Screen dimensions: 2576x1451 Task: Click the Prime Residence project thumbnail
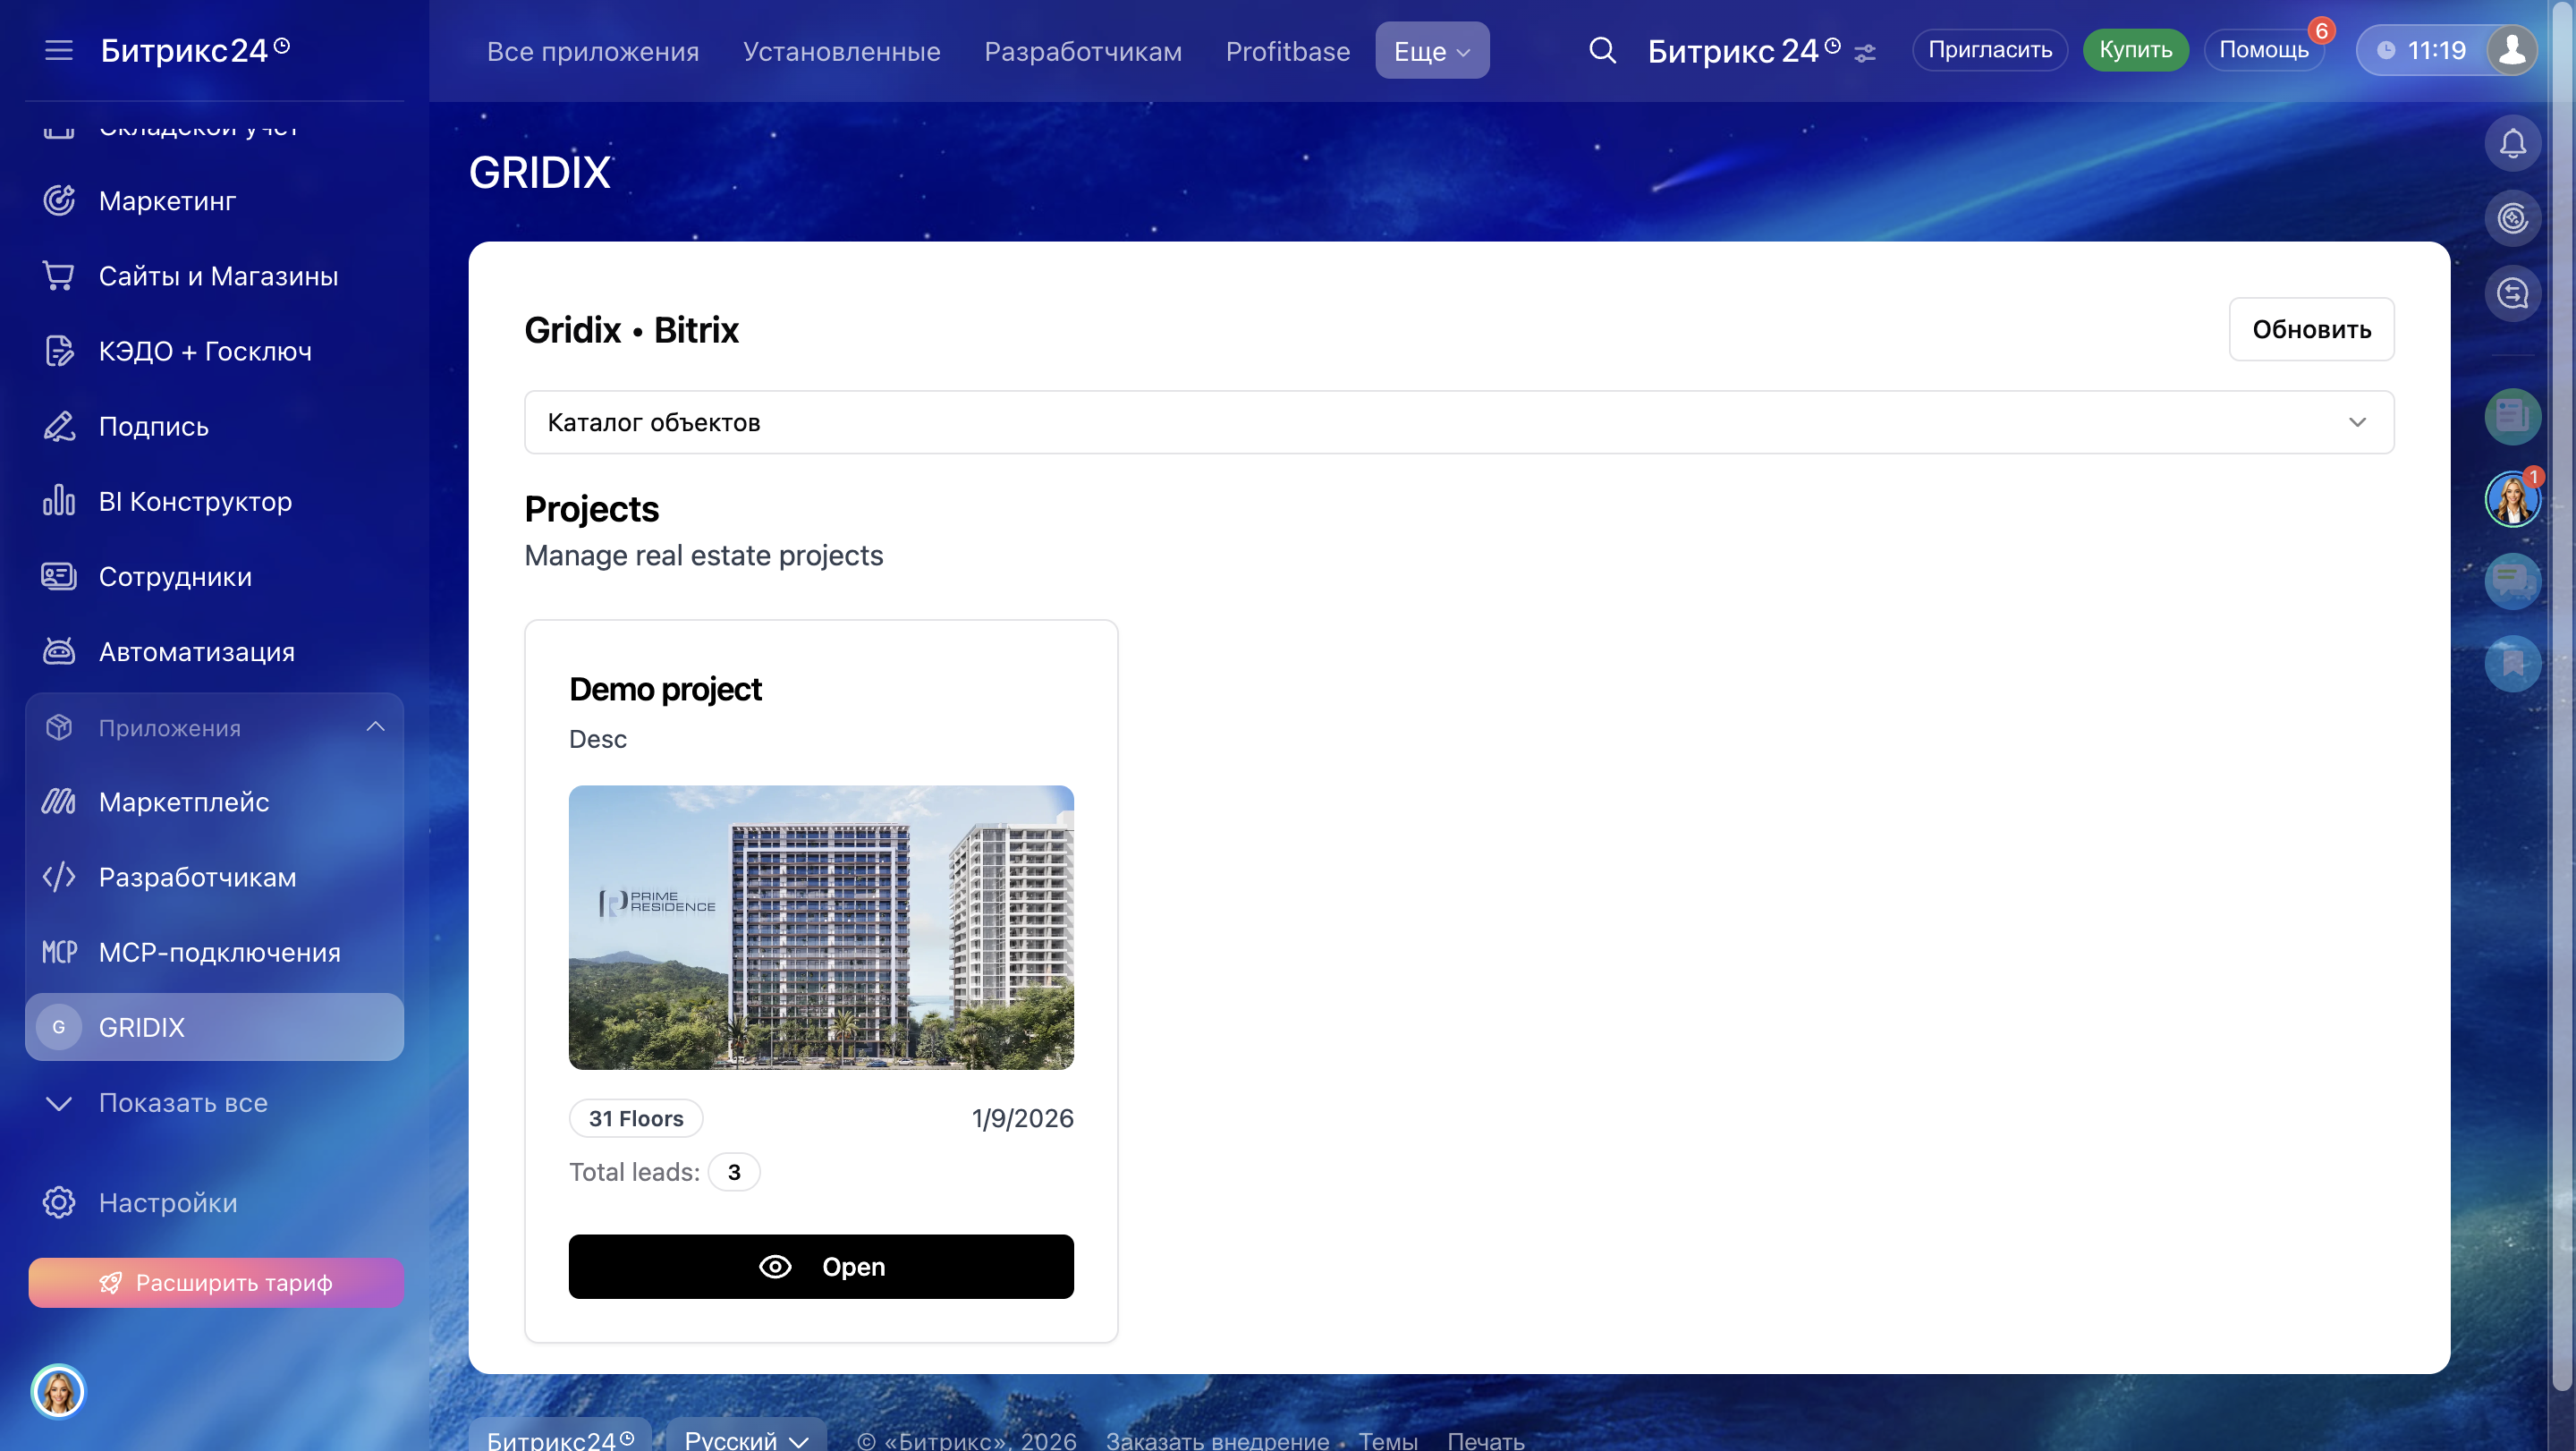tap(820, 927)
